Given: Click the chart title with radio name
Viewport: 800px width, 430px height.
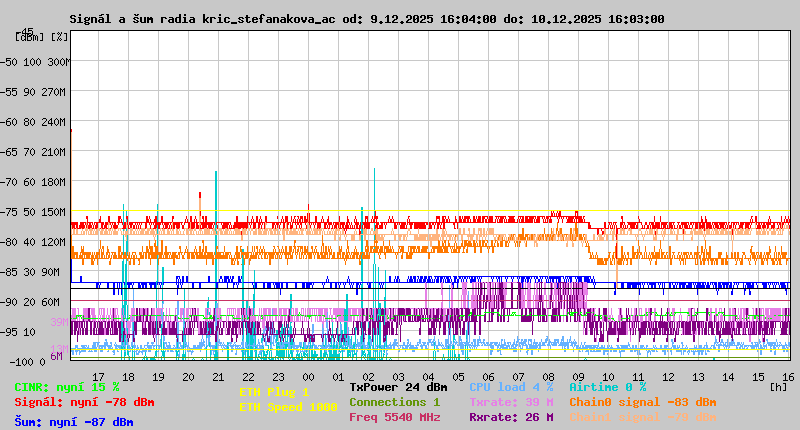Looking at the screenshot, I should pyautogui.click(x=366, y=19).
